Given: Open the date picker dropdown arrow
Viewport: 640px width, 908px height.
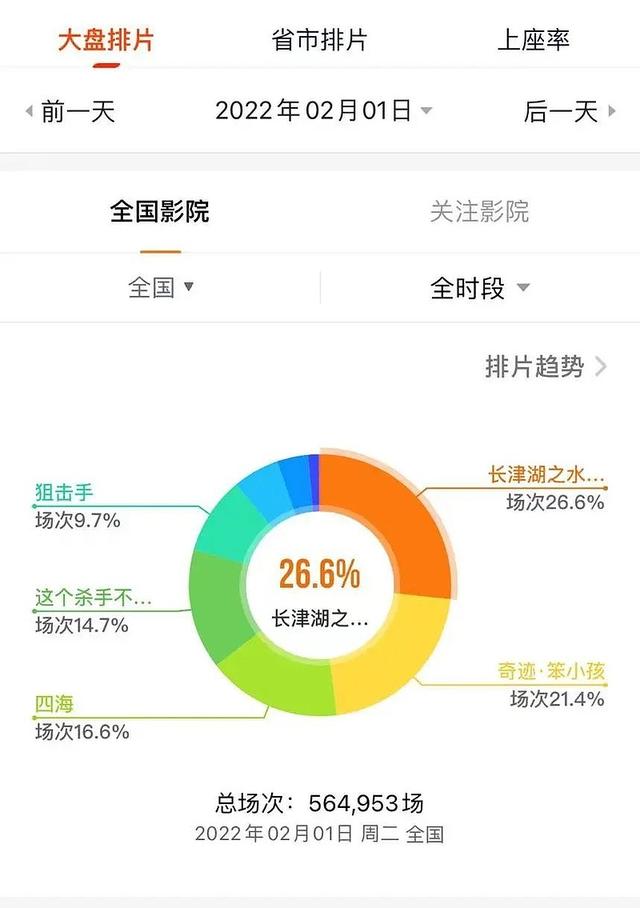Looking at the screenshot, I should click(x=427, y=111).
